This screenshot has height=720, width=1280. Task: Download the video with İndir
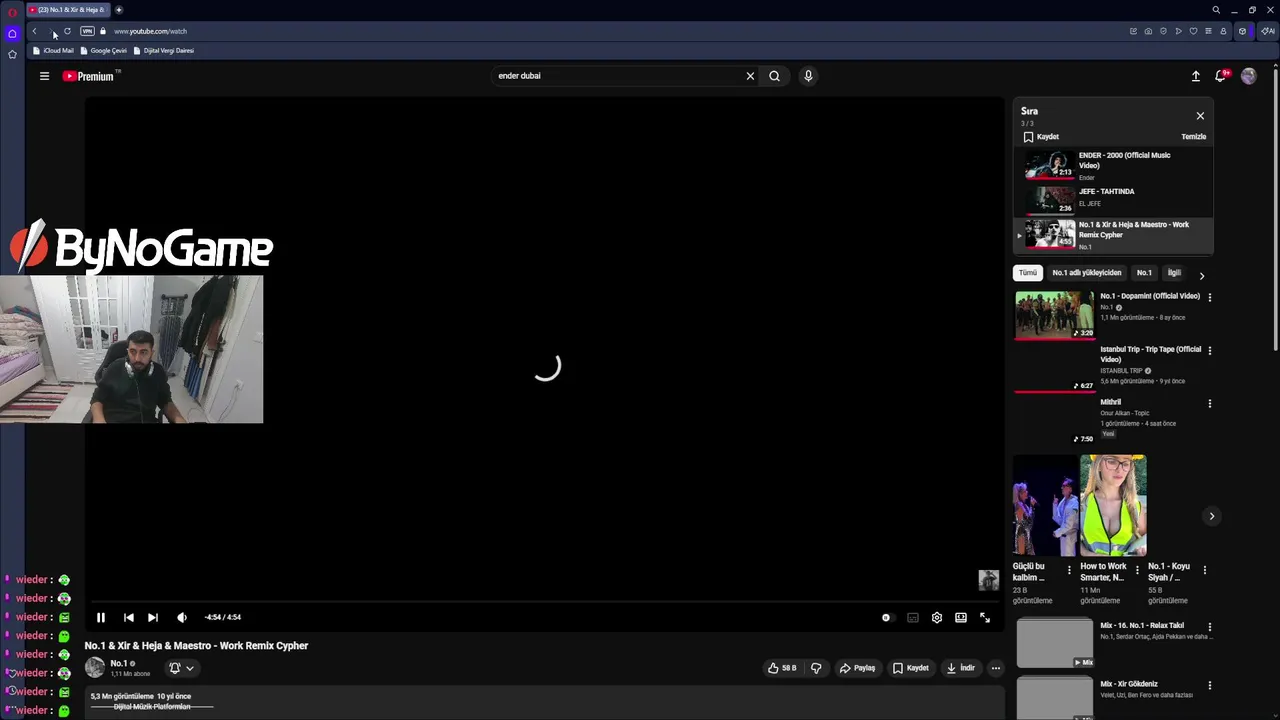click(961, 668)
